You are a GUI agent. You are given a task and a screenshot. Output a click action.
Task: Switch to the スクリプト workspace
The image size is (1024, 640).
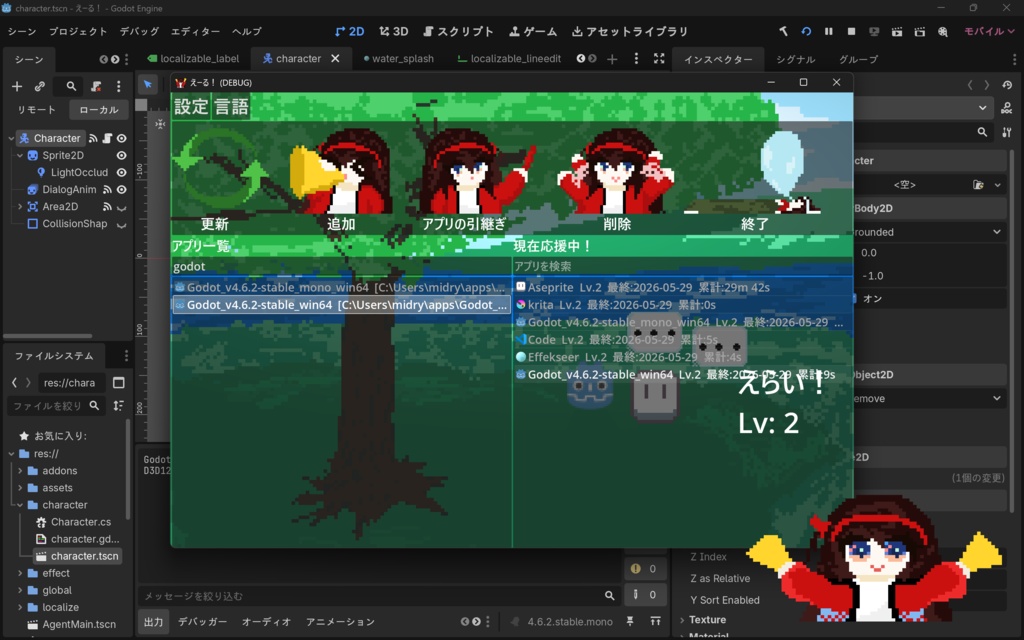coord(458,31)
